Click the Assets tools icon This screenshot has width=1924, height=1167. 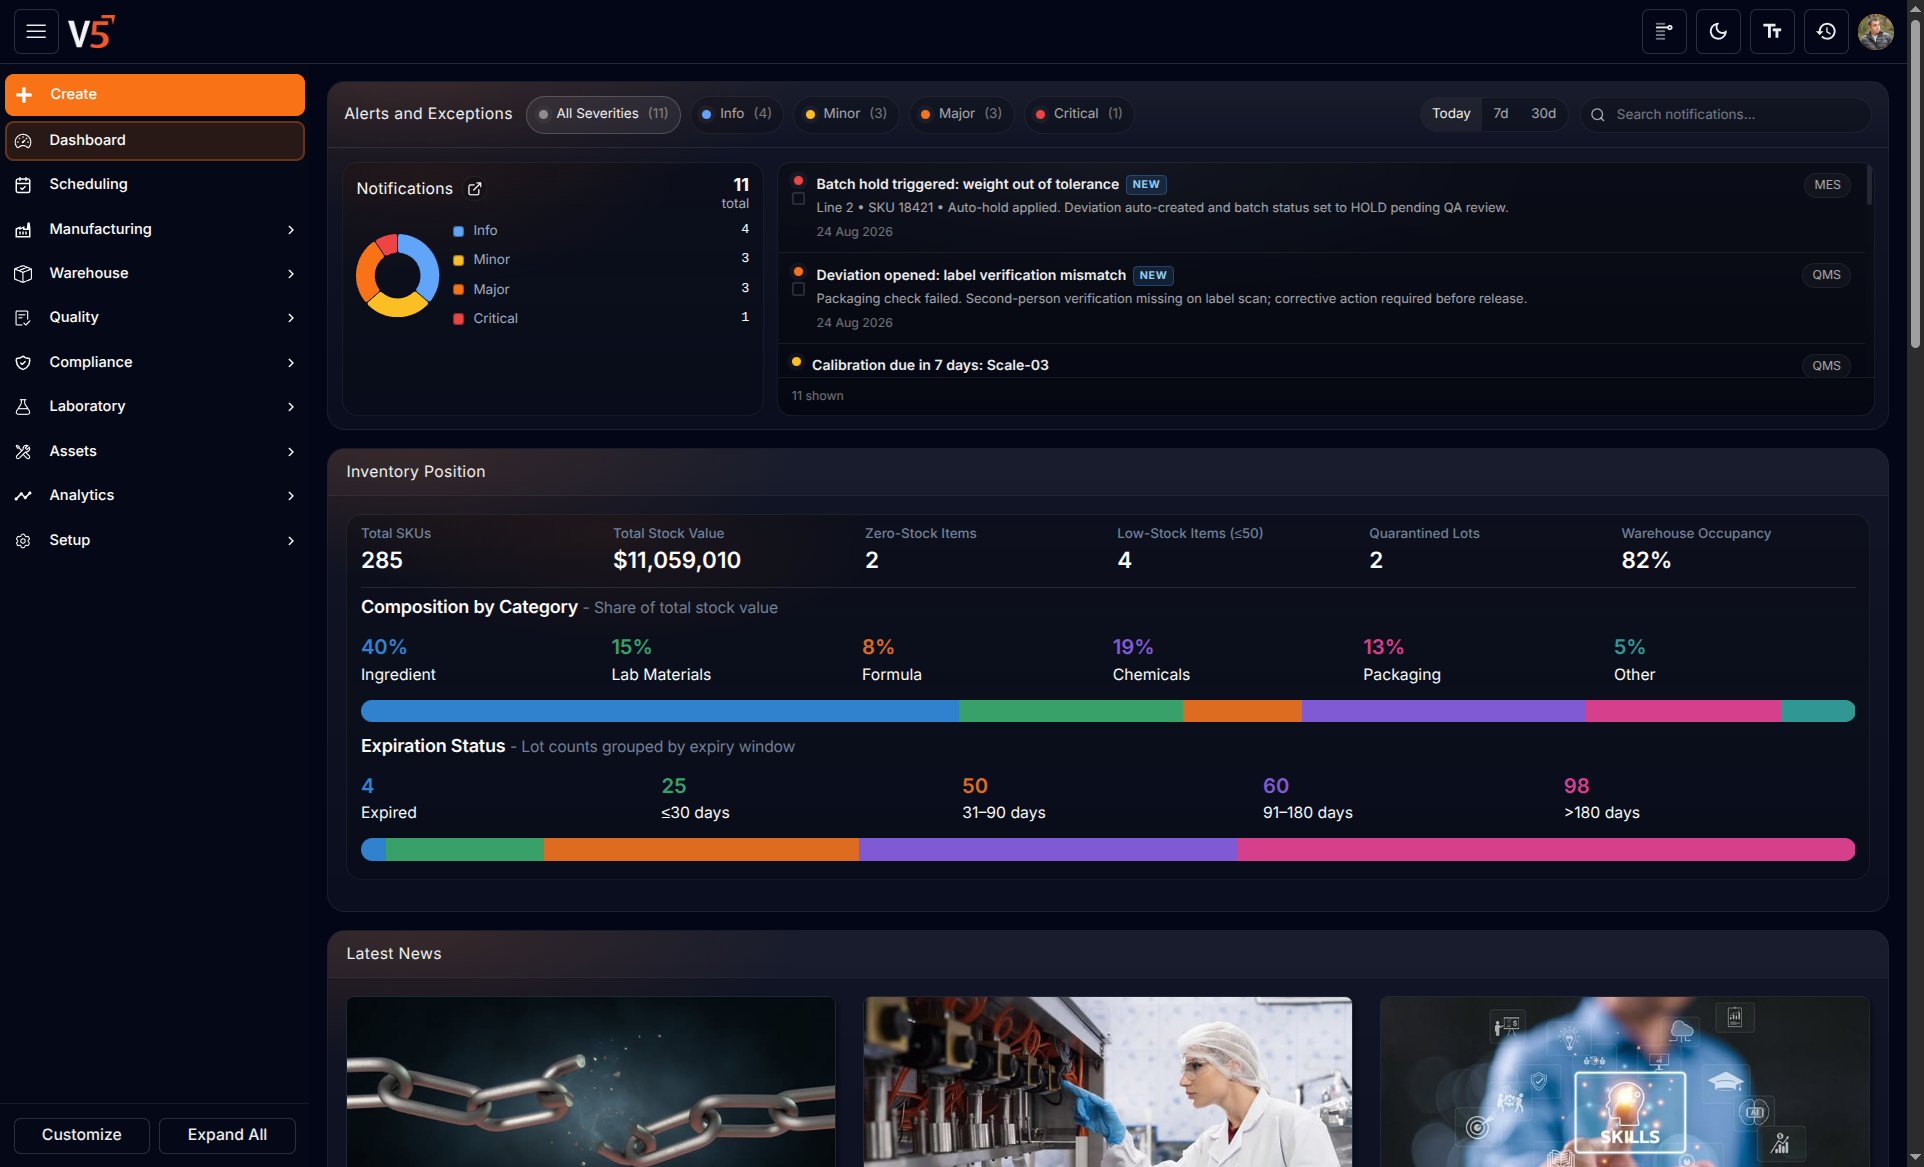tap(23, 452)
